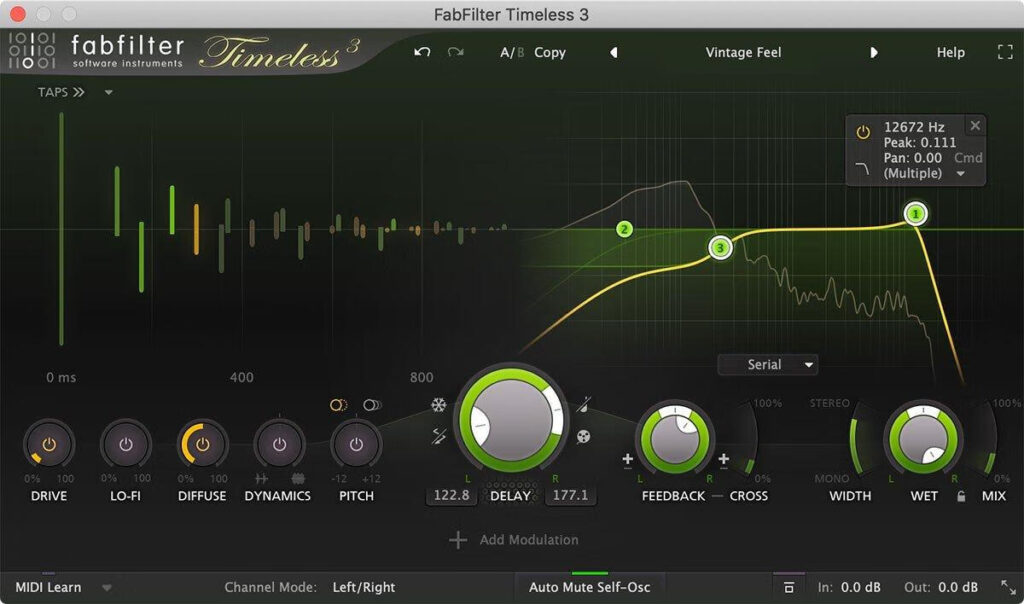
Task: Open the Help menu
Action: (x=950, y=52)
